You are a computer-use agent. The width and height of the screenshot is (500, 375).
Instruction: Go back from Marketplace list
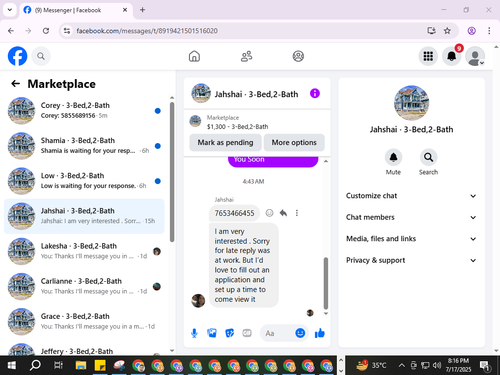[15, 84]
